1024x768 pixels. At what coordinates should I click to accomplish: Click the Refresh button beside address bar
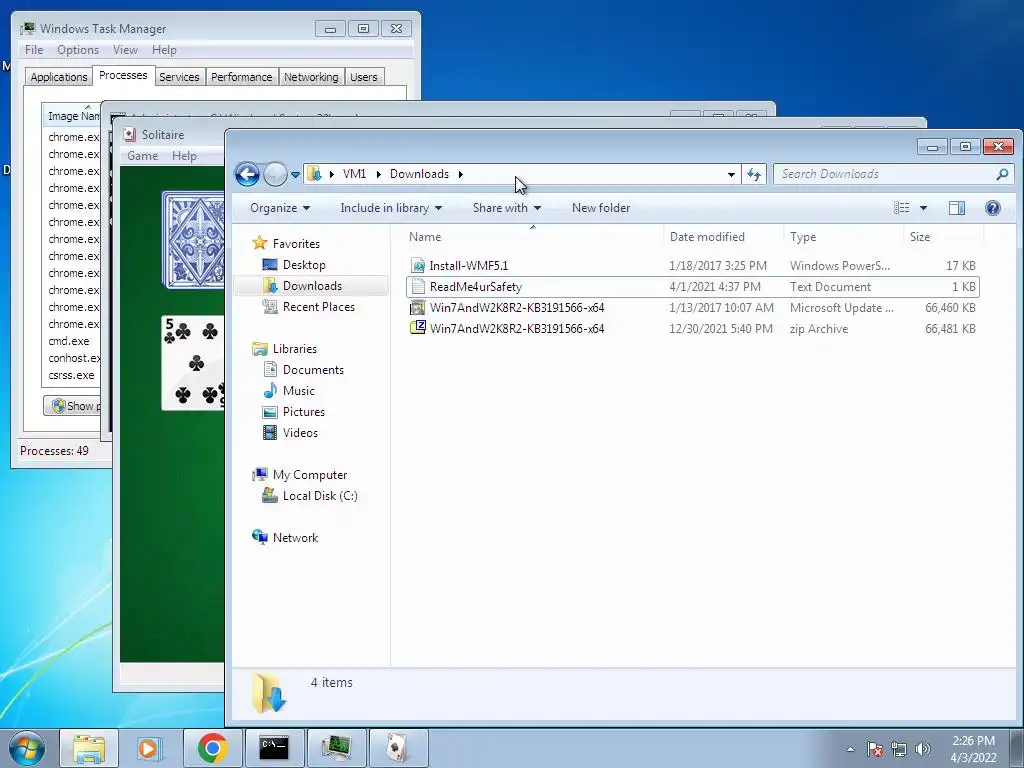tap(754, 174)
